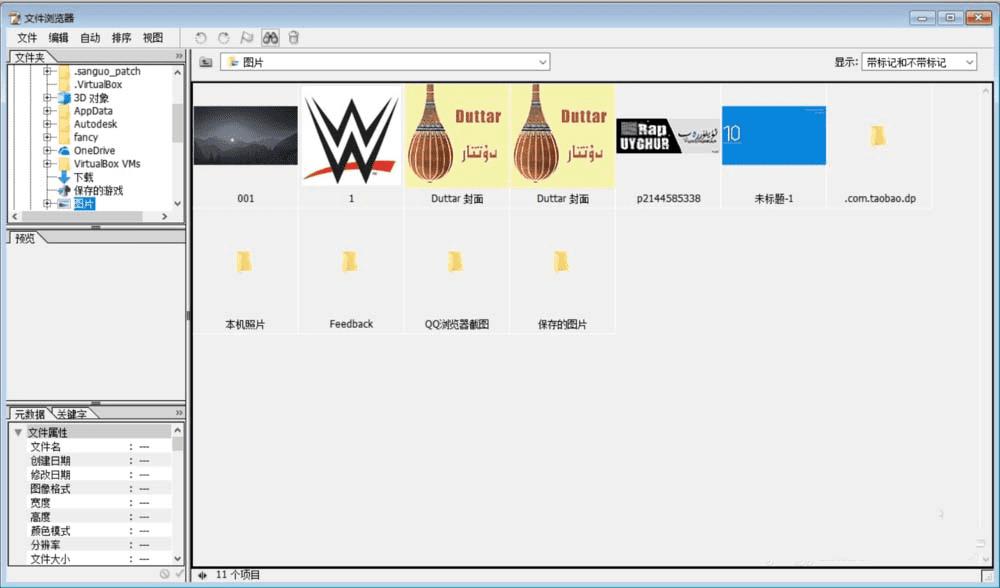
Task: Click the 文件夹 panel tab
Action: coord(29,57)
